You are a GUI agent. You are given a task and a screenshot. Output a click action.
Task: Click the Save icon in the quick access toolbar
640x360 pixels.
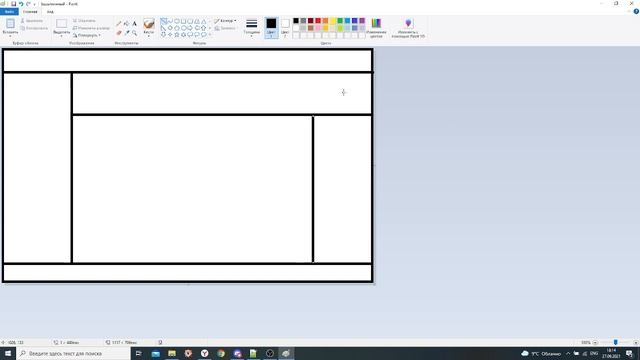click(x=13, y=4)
